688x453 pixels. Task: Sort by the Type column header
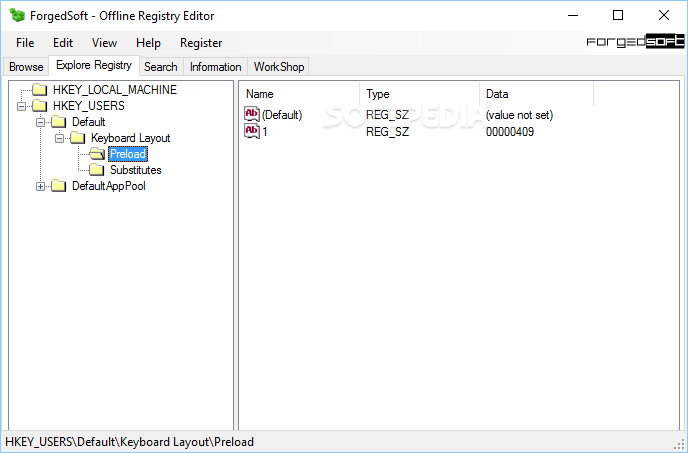coord(419,94)
